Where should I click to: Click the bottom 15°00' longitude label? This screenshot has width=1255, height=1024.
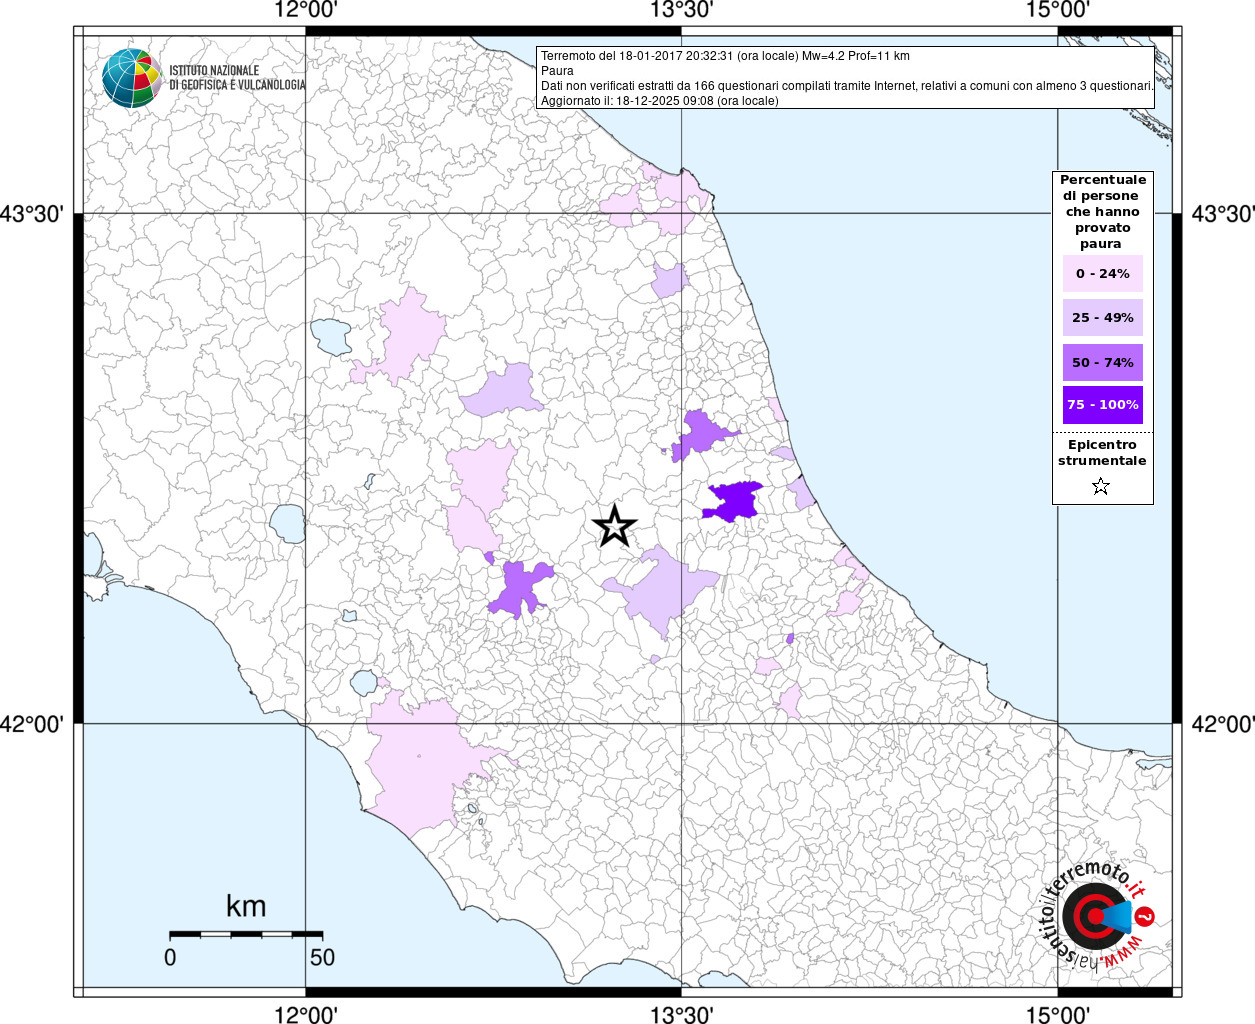pos(1058,1015)
